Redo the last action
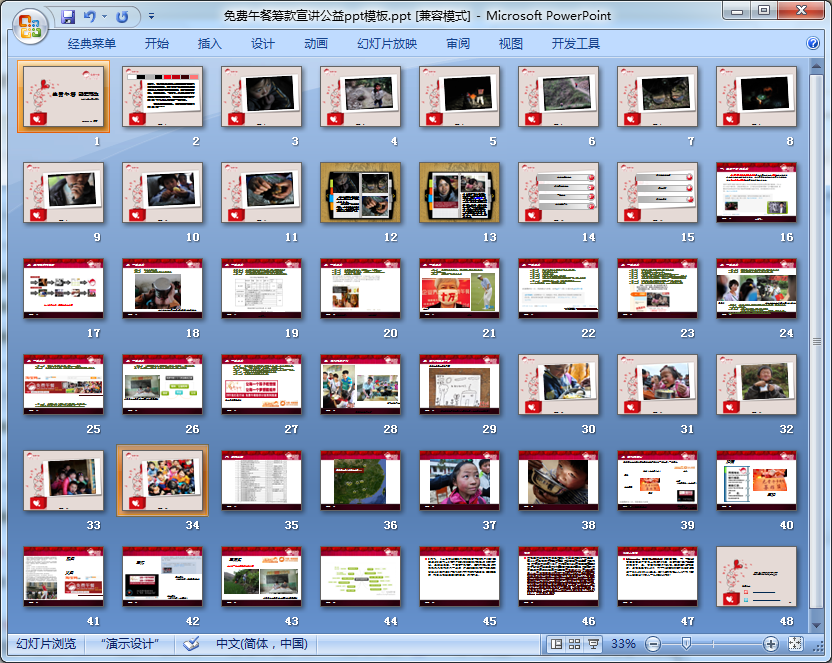The image size is (832, 663). coord(122,17)
